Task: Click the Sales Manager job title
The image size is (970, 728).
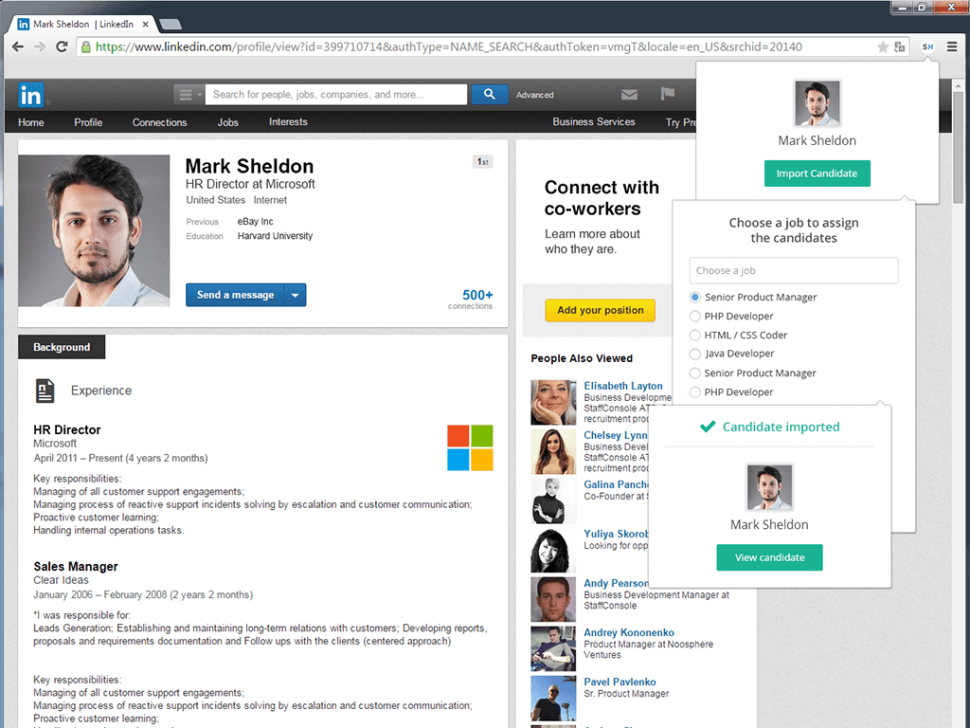Action: 75,567
